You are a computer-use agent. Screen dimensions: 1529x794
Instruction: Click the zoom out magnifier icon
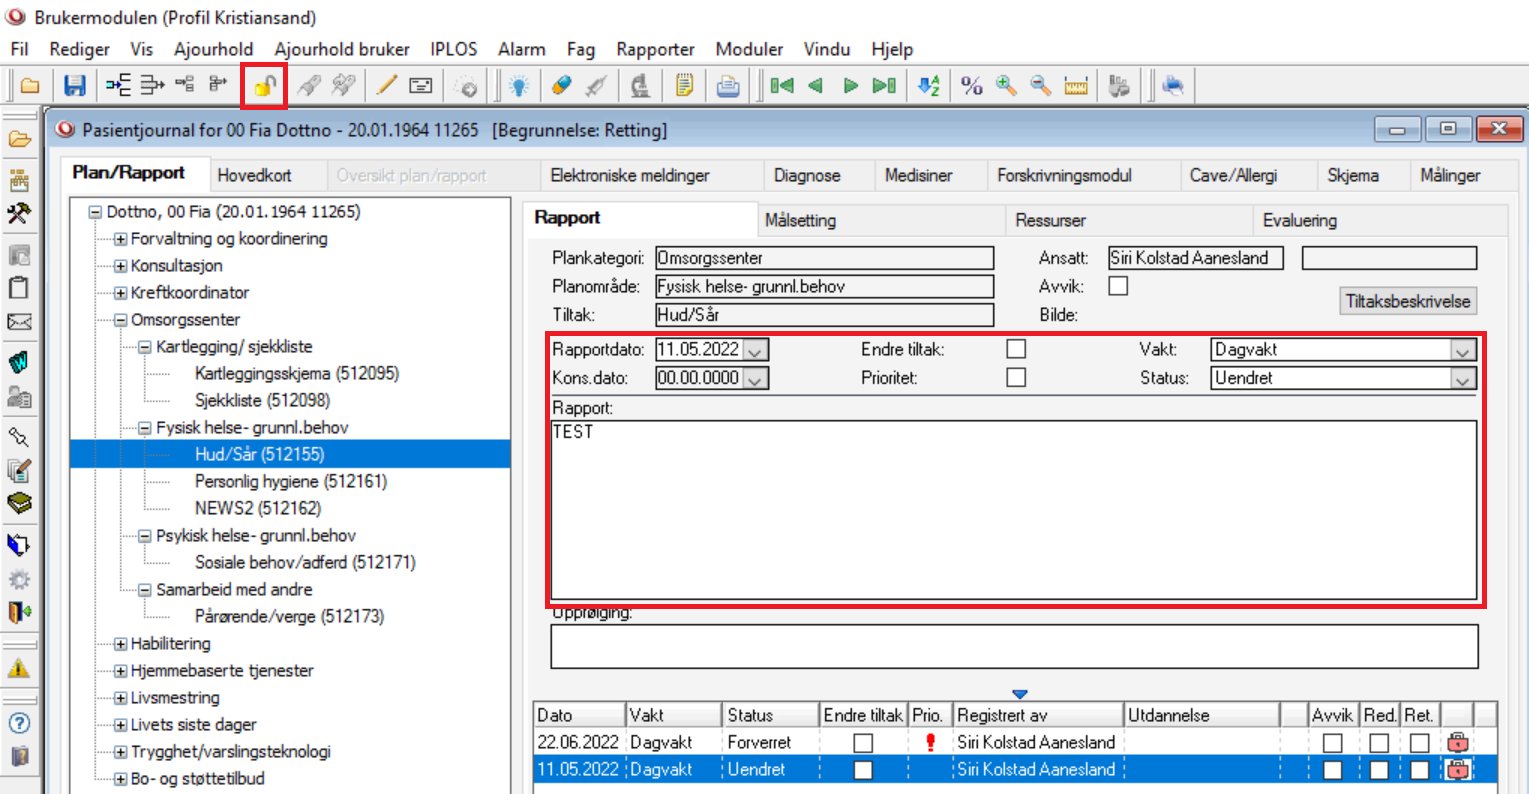(x=1040, y=86)
